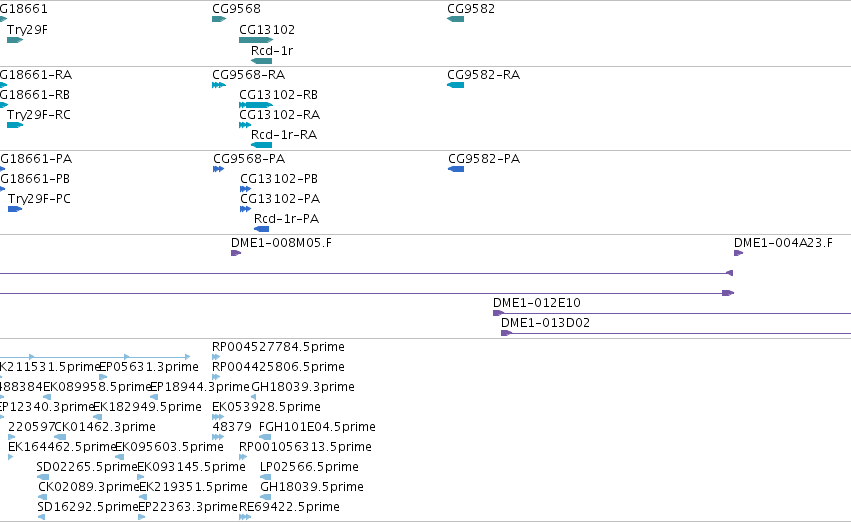Click the Rcd-1r gene arrow

[262, 61]
